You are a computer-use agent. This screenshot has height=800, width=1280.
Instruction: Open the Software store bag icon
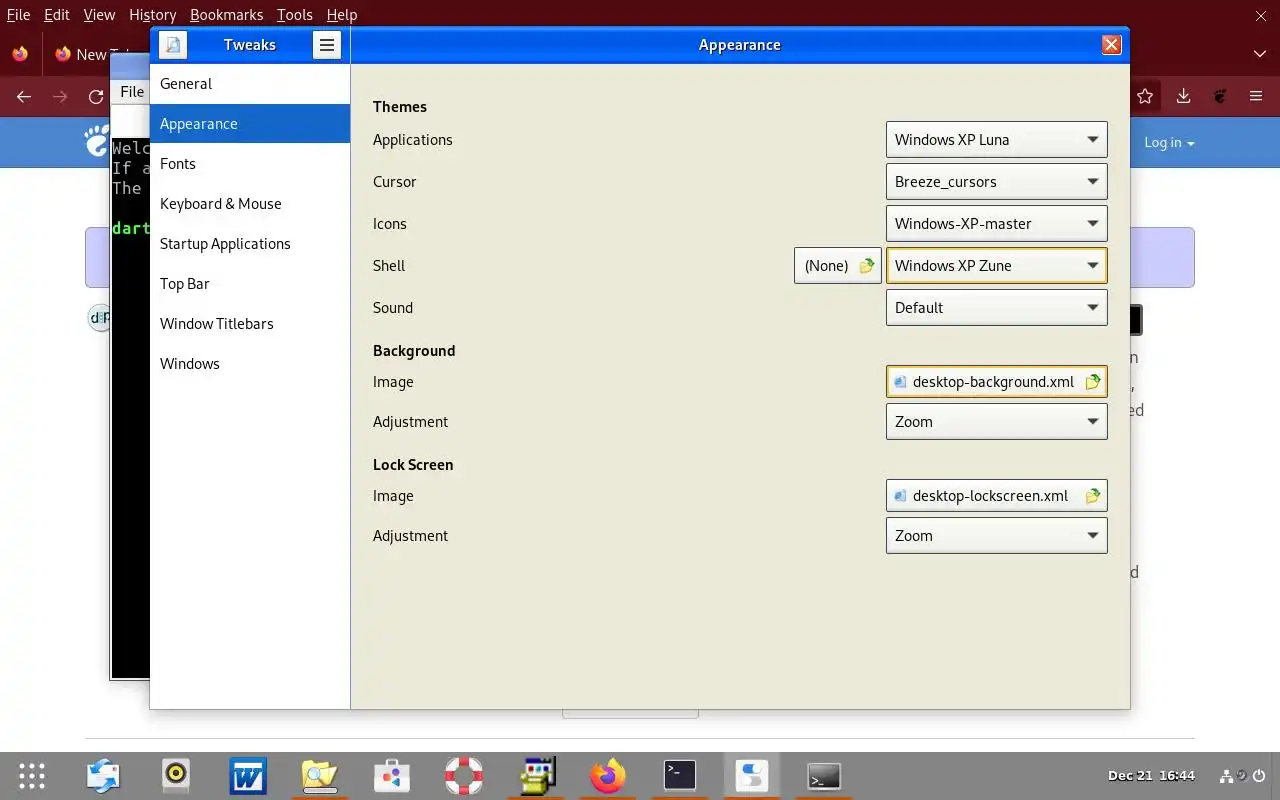click(392, 776)
